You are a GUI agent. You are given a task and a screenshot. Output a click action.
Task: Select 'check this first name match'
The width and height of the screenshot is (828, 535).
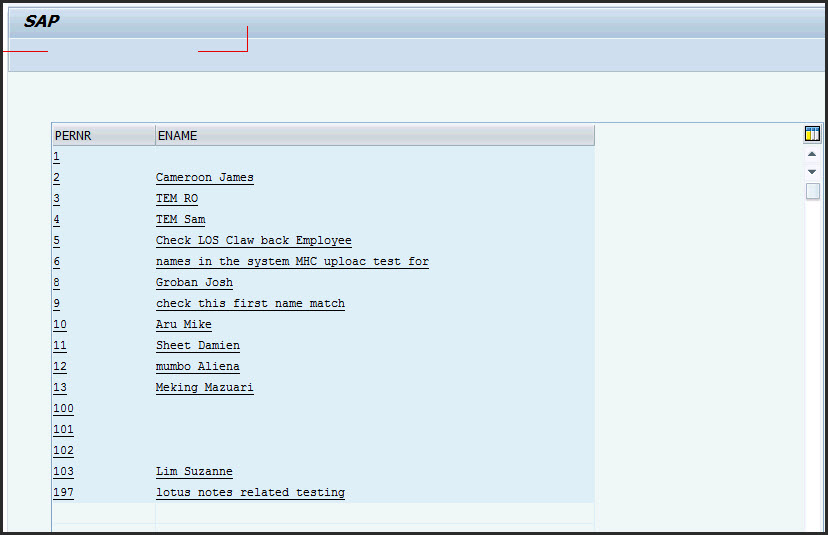point(250,303)
